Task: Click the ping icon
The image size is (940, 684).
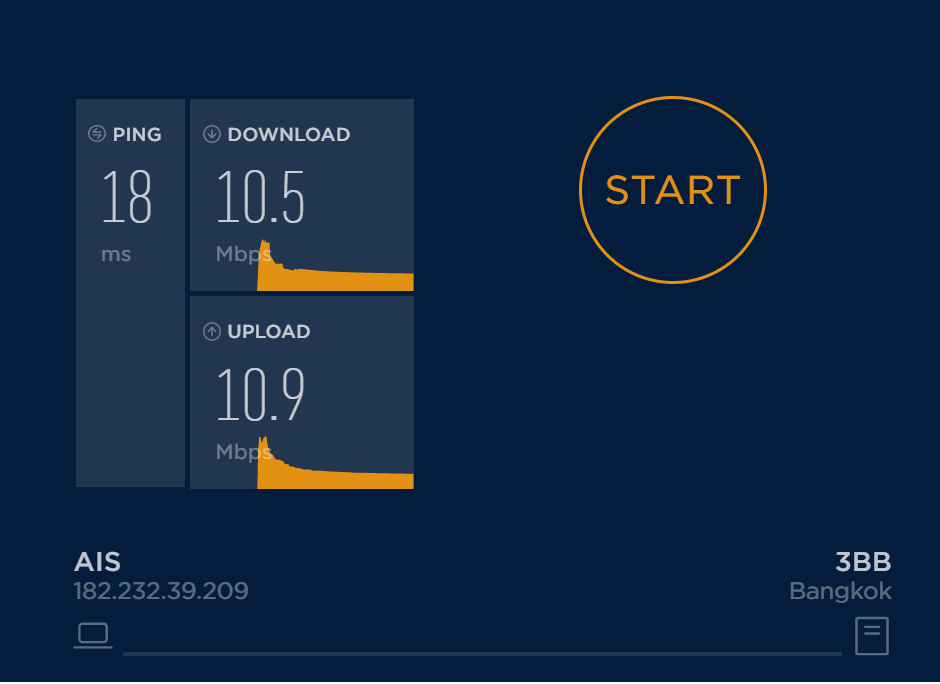Action: (x=97, y=134)
